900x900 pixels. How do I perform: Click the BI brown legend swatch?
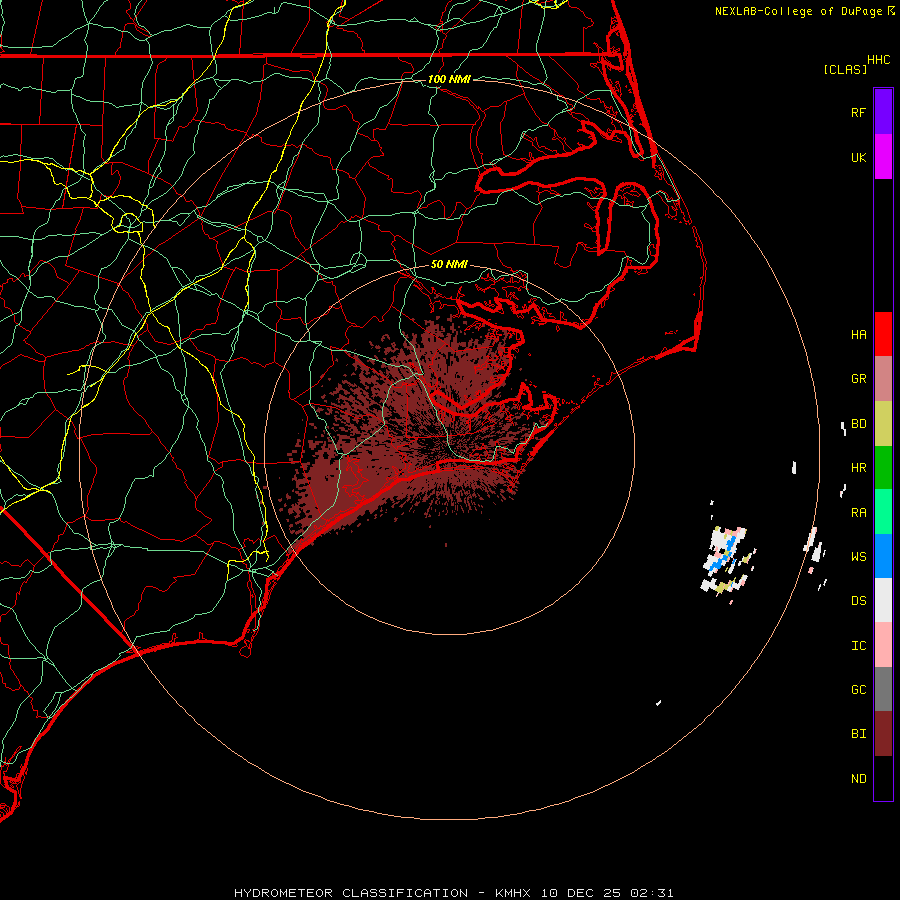click(883, 734)
